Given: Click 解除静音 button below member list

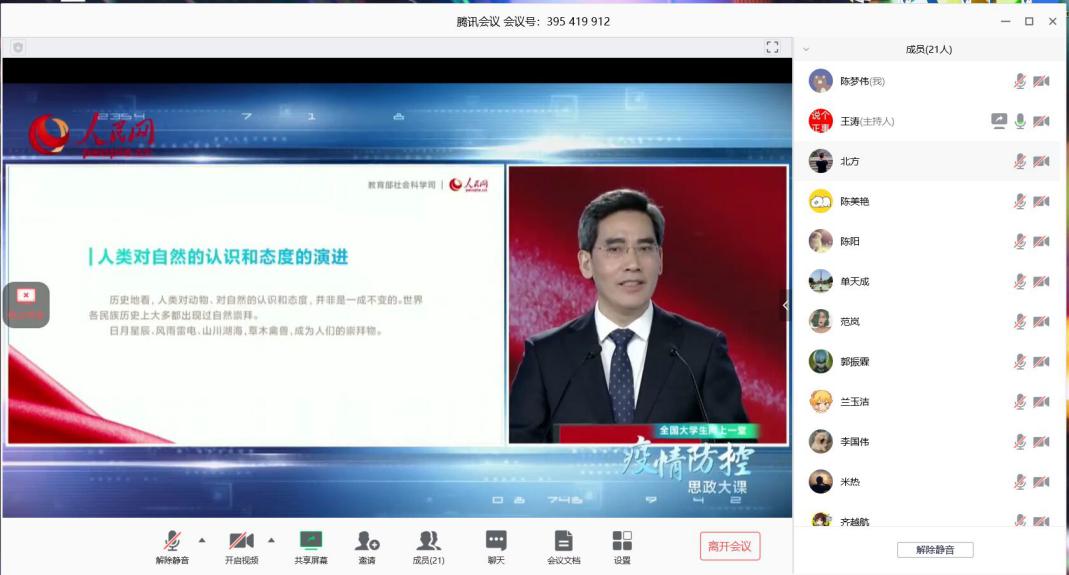Looking at the screenshot, I should pyautogui.click(x=934, y=550).
